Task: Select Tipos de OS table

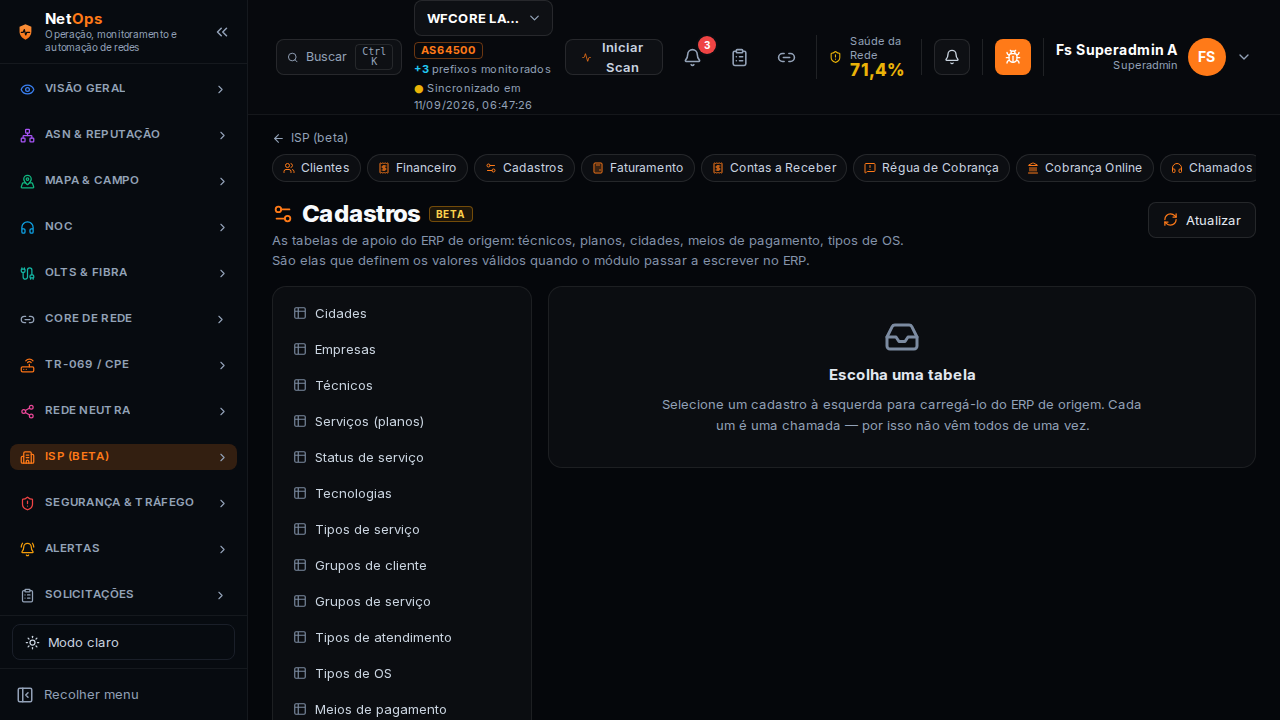Action: pyautogui.click(x=402, y=673)
